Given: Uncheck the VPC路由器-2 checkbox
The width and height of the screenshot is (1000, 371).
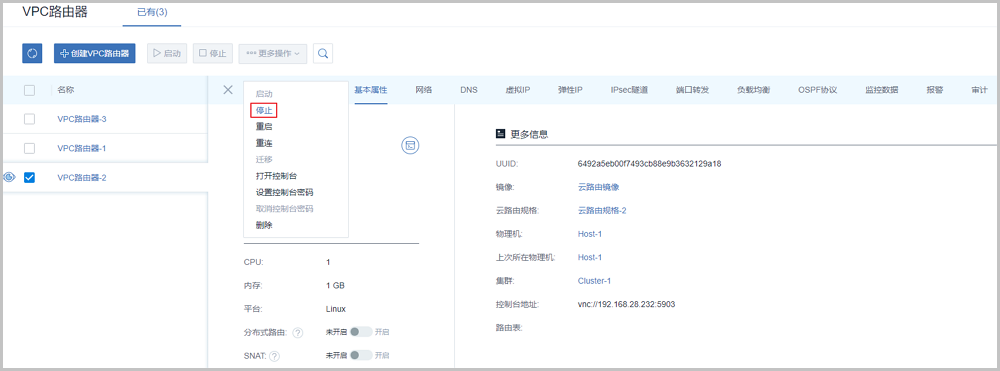Looking at the screenshot, I should 29,177.
